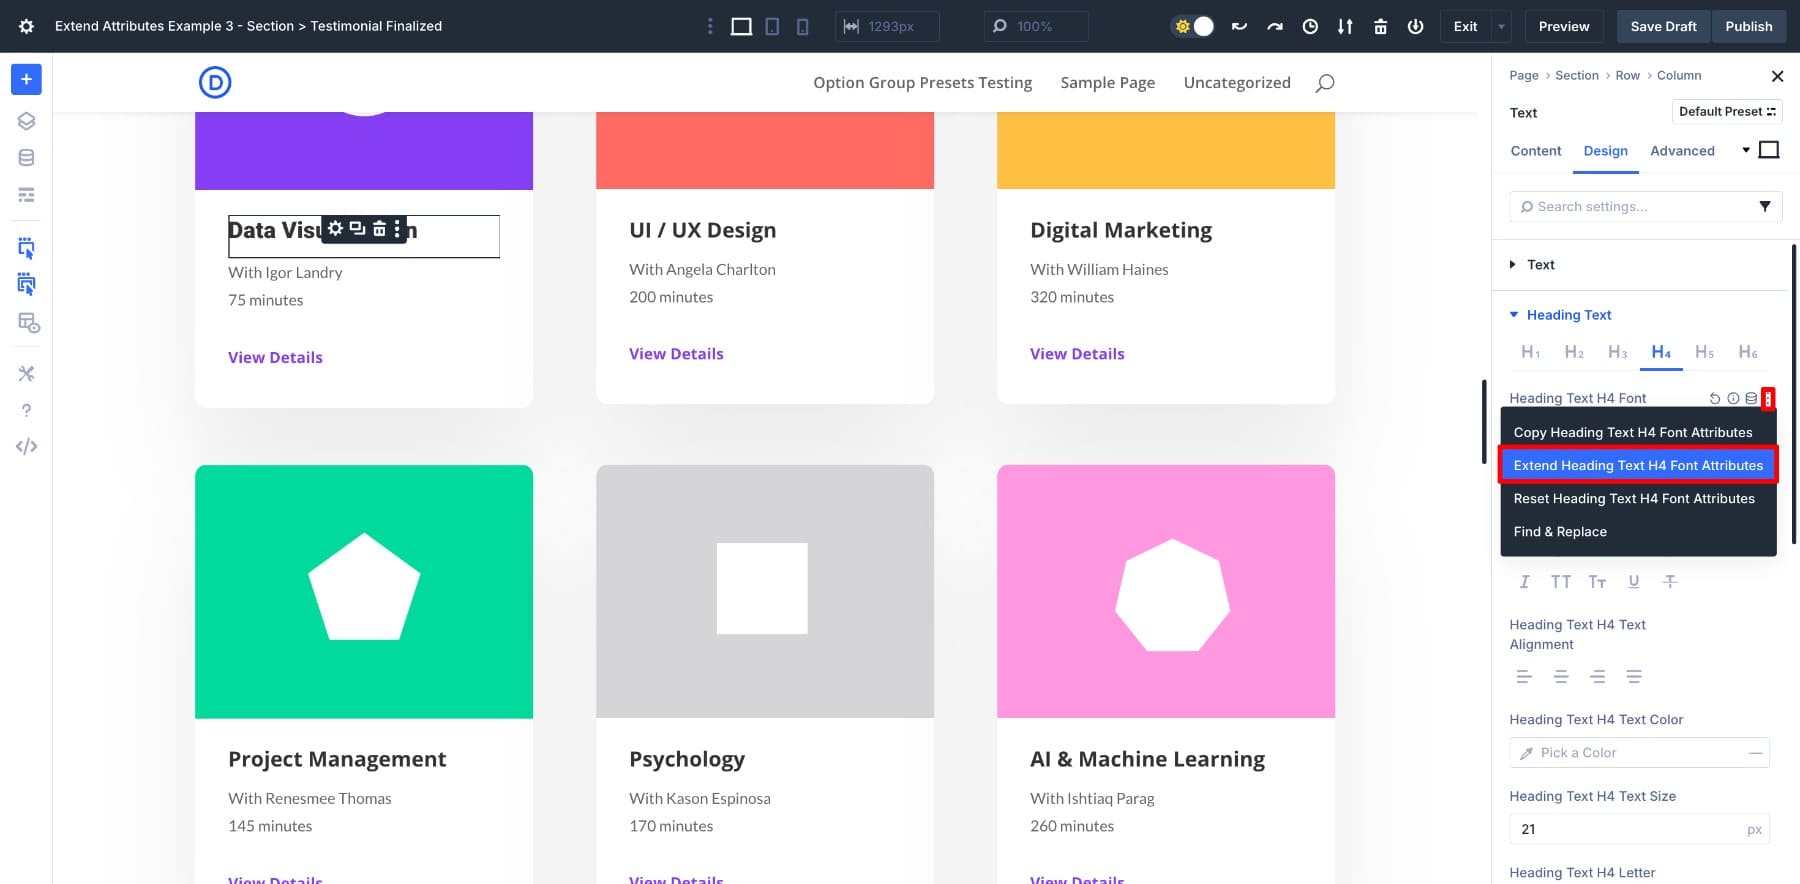
Task: Click the add new module plus button
Action: (x=26, y=79)
